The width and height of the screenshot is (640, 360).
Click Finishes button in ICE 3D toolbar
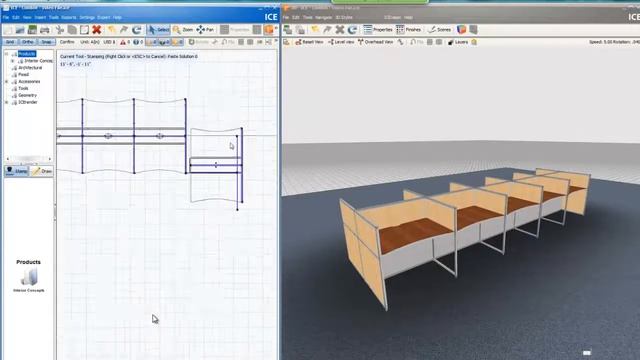[x=409, y=30]
